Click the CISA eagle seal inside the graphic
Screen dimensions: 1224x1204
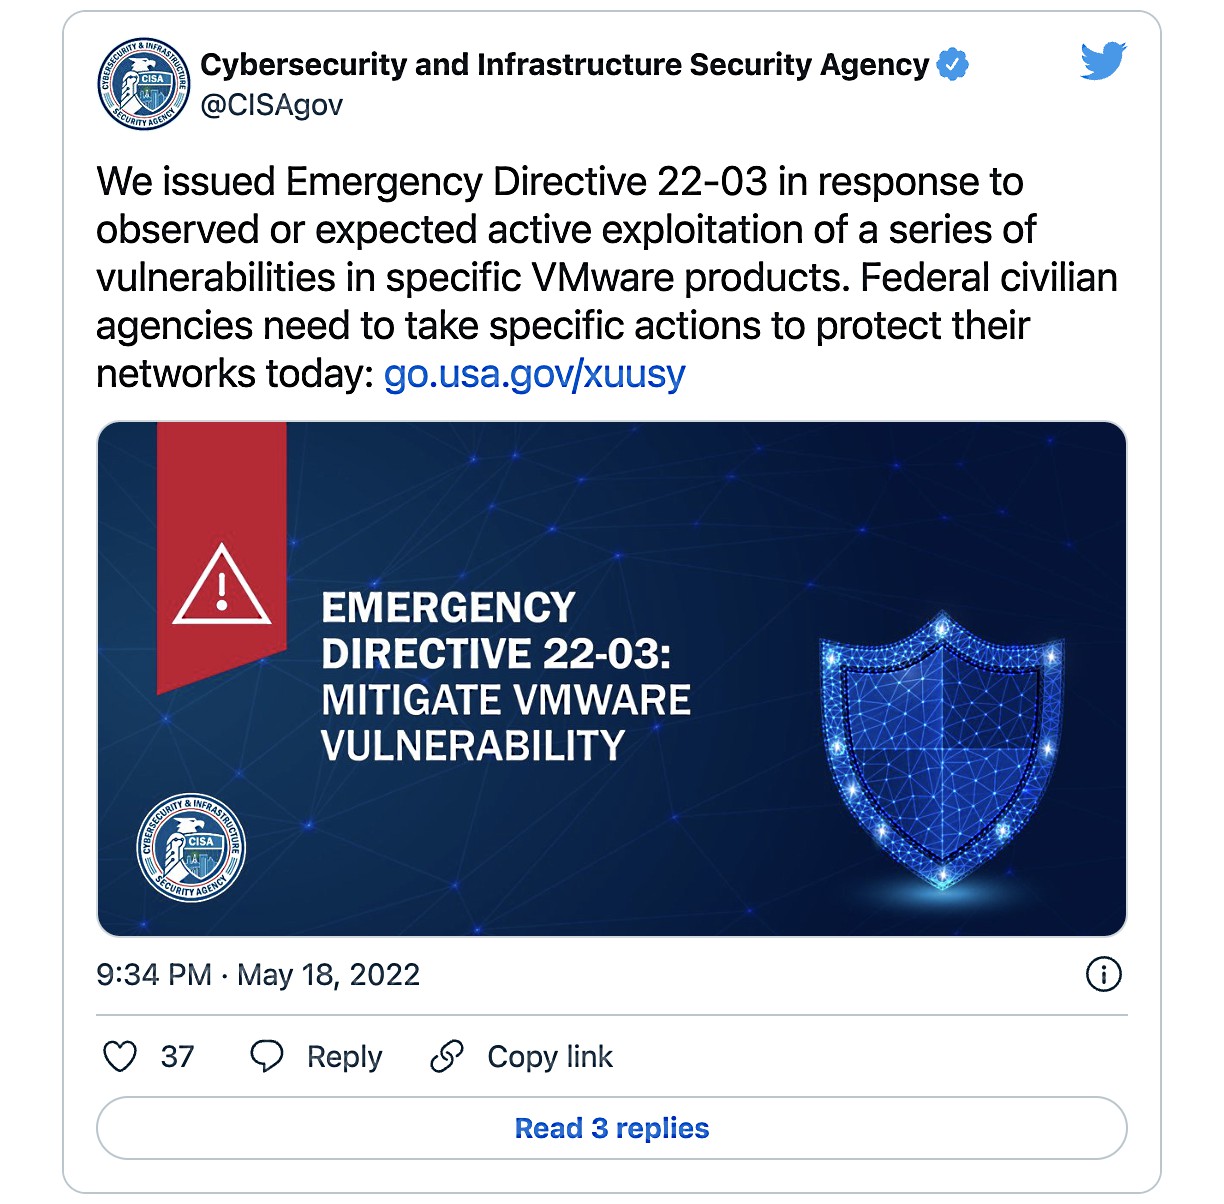(193, 845)
